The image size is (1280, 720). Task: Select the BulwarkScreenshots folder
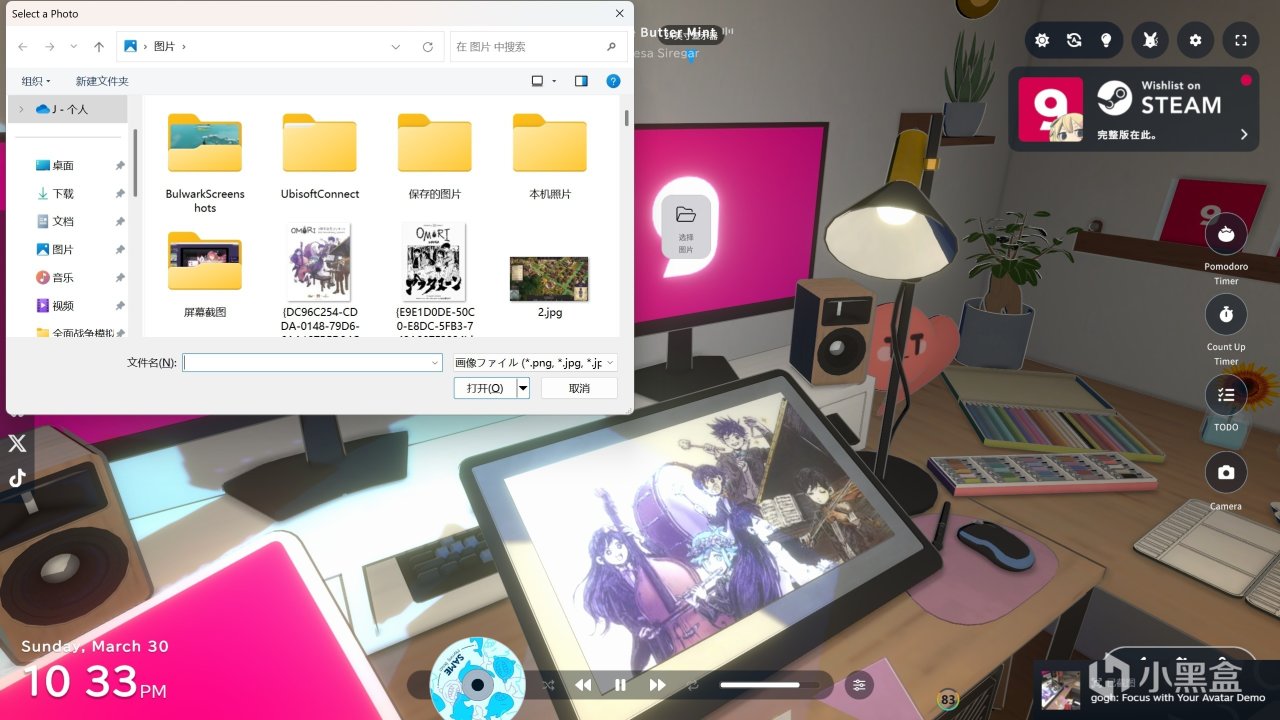pyautogui.click(x=205, y=163)
